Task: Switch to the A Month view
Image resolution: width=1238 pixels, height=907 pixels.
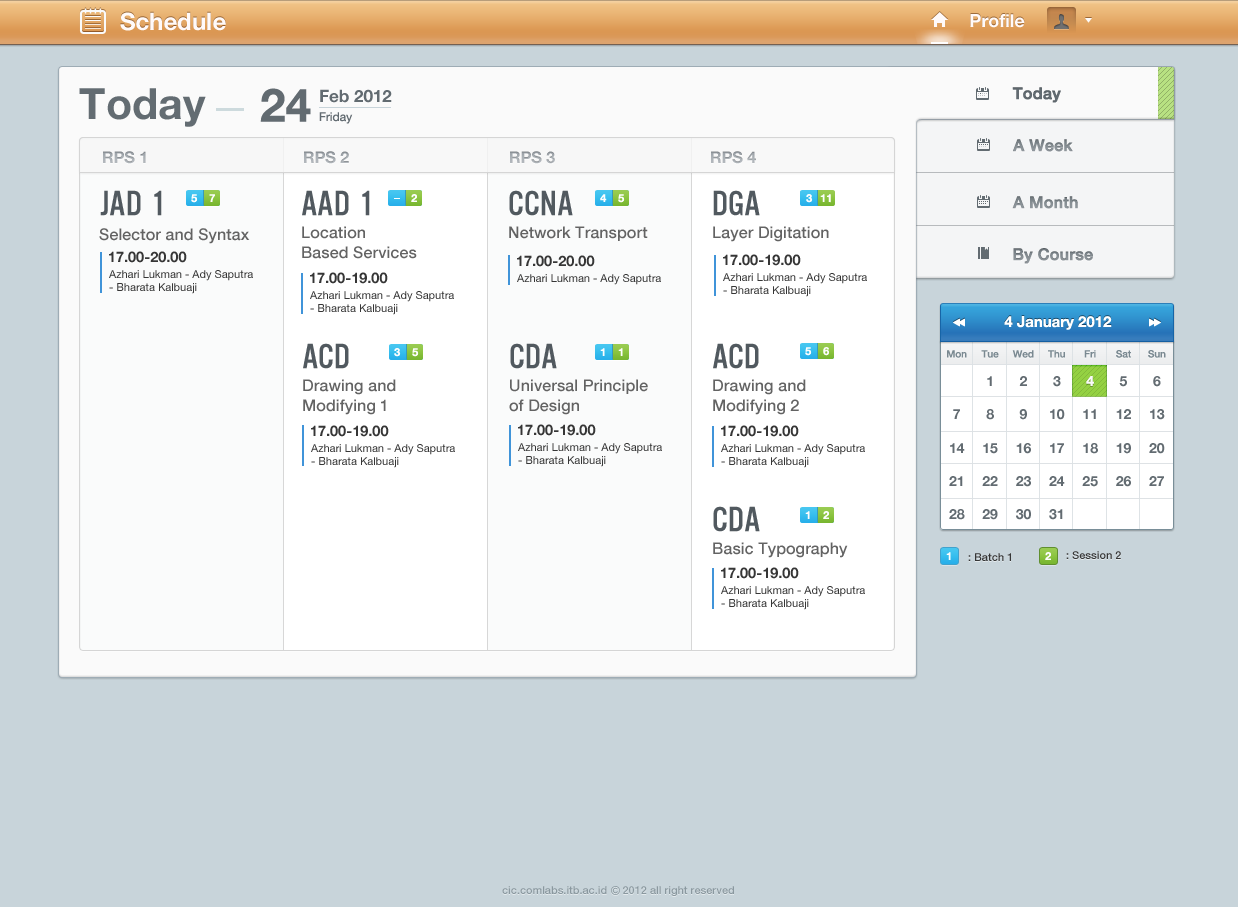Action: [1045, 200]
